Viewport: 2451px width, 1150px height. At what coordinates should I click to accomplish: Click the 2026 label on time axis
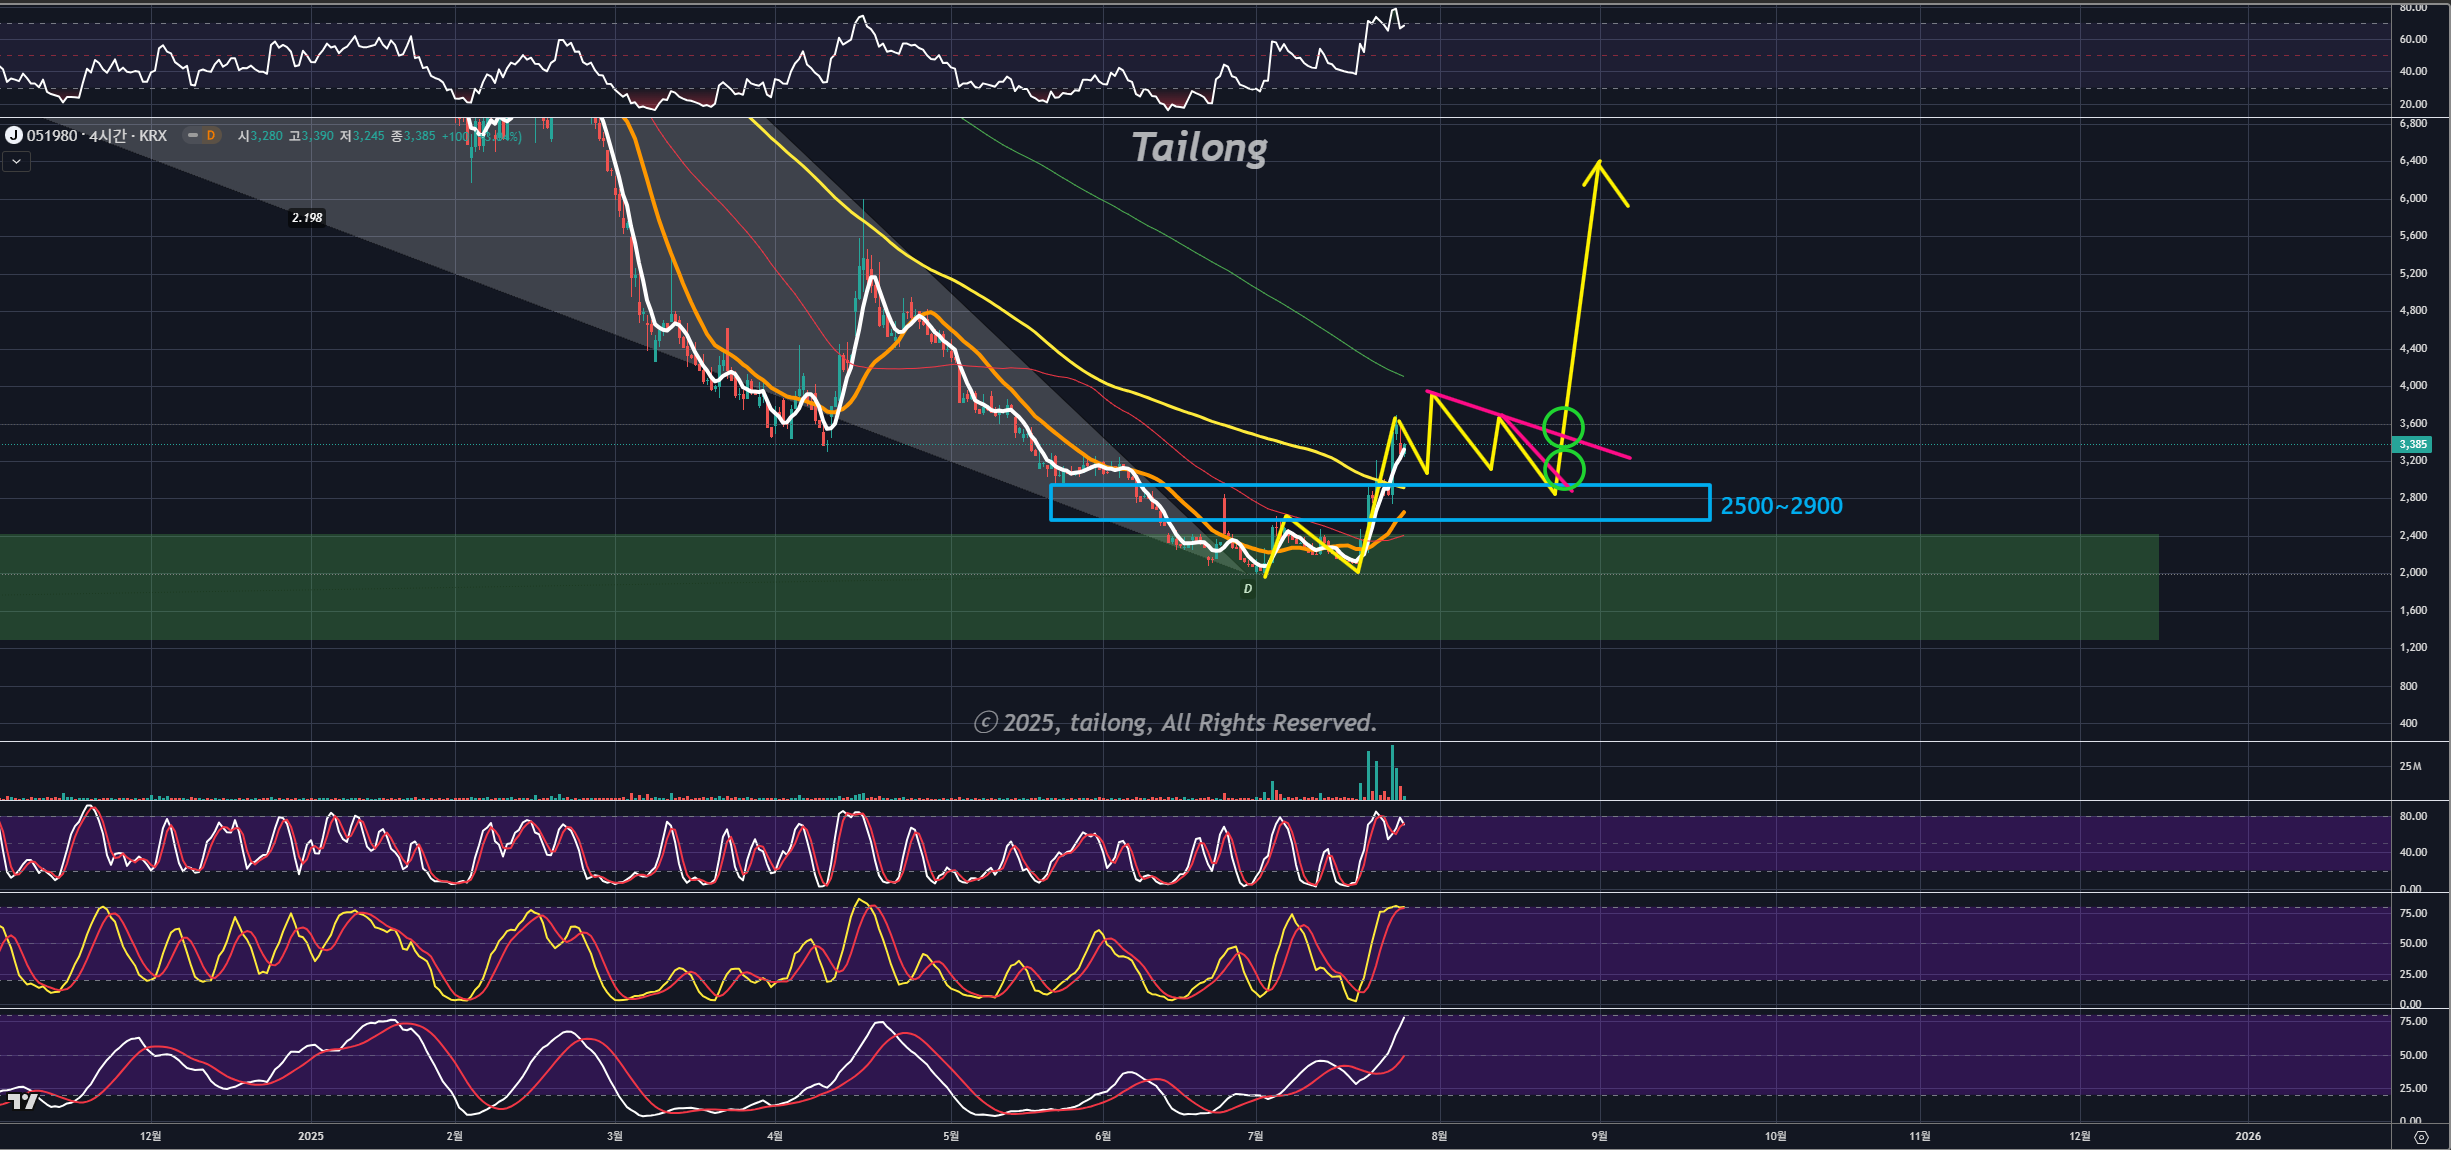click(x=2248, y=1136)
